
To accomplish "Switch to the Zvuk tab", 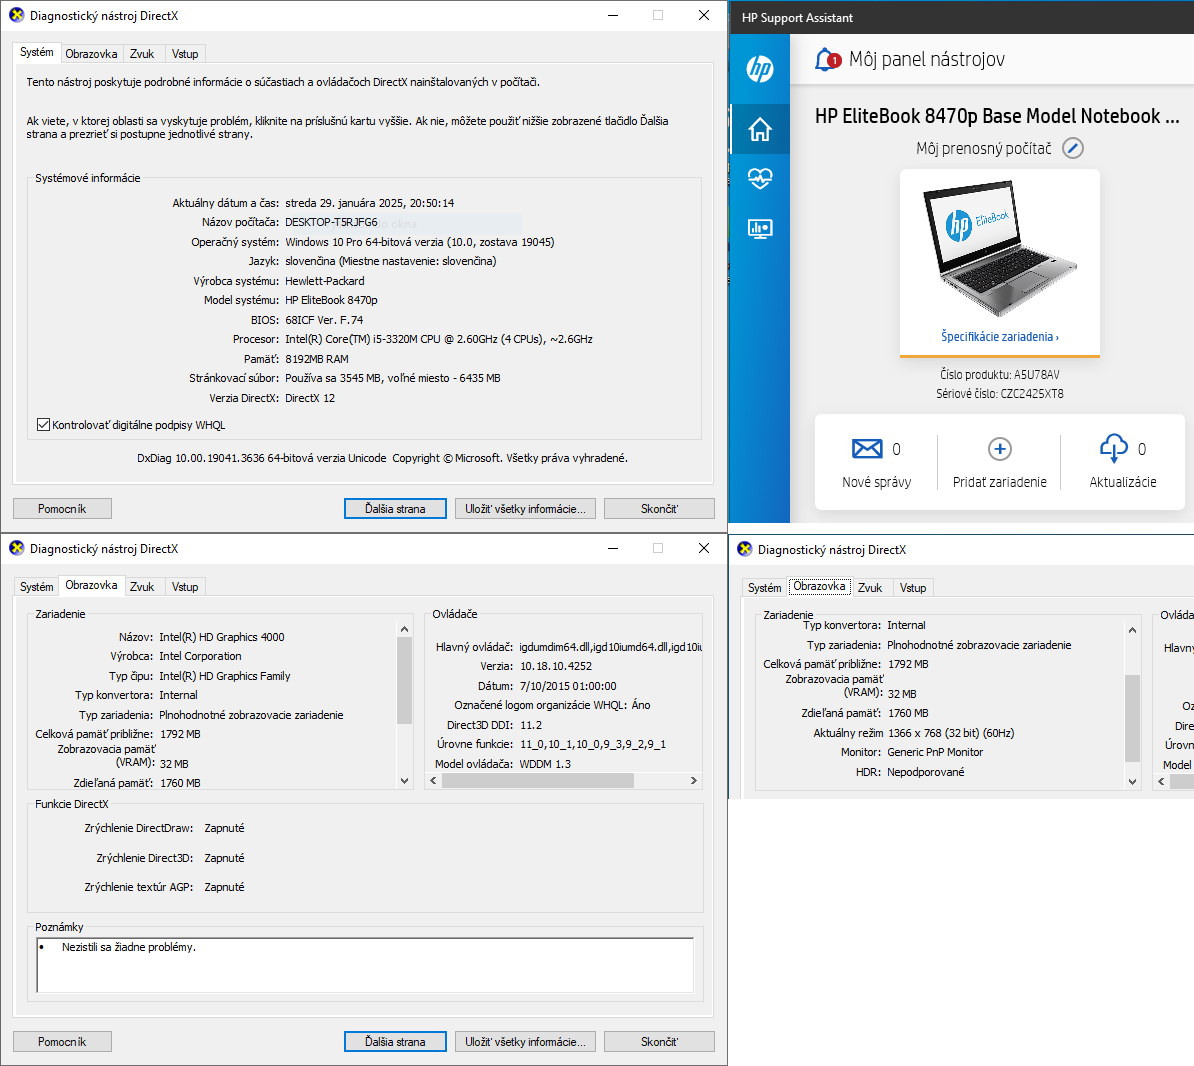I will [x=141, y=53].
